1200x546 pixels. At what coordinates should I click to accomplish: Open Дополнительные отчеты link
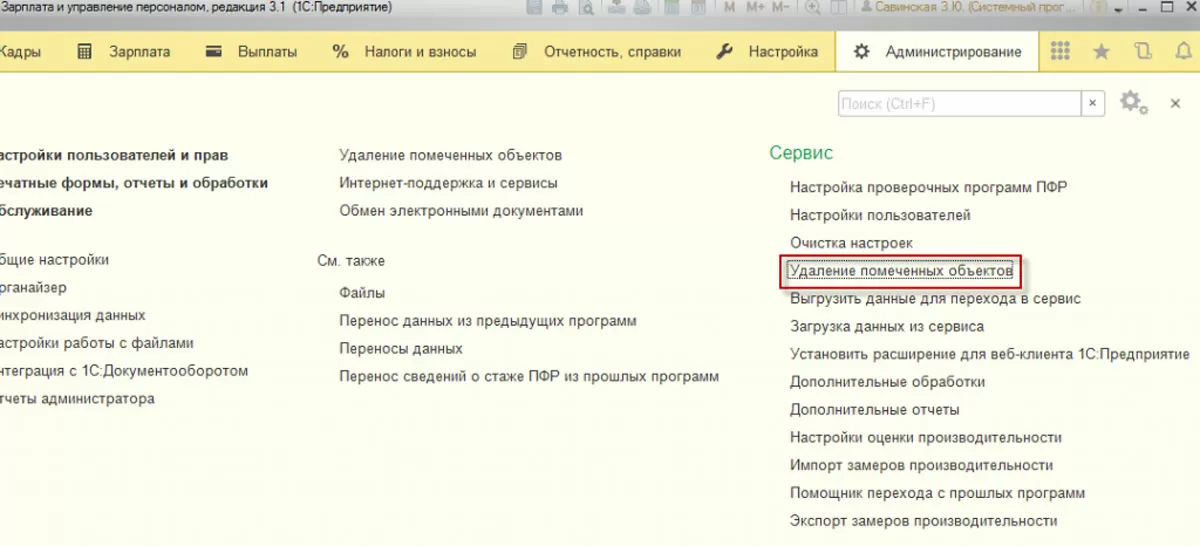pos(874,410)
